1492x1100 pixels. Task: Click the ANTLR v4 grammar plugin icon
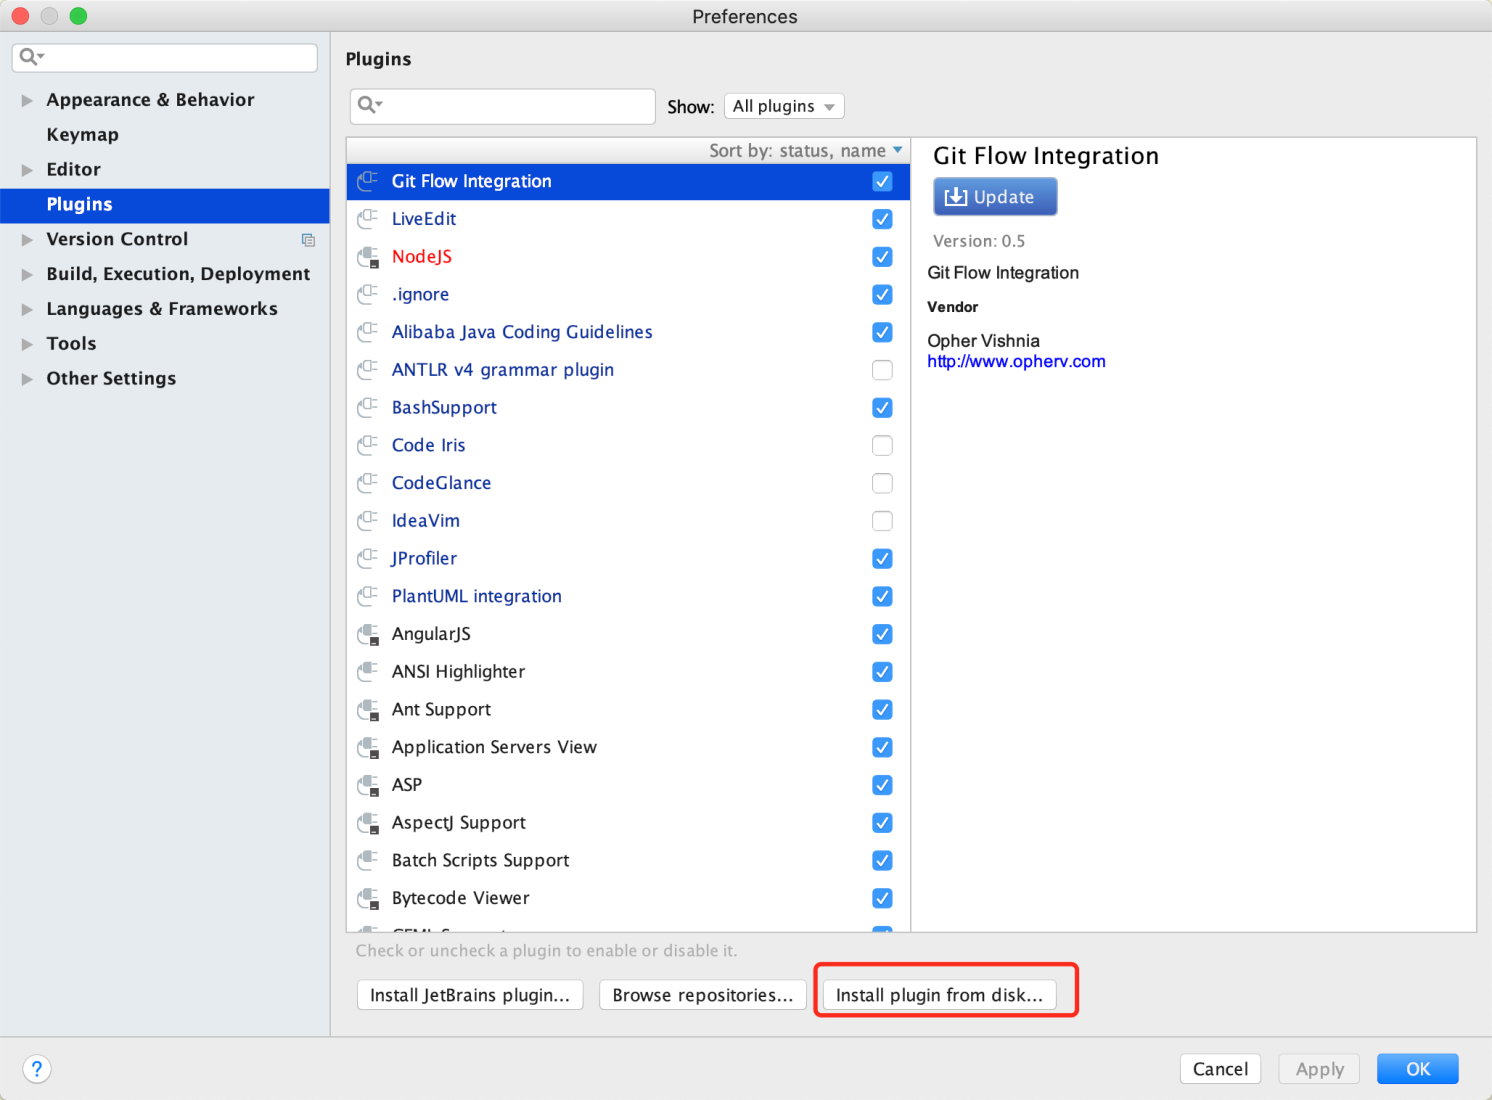(368, 370)
